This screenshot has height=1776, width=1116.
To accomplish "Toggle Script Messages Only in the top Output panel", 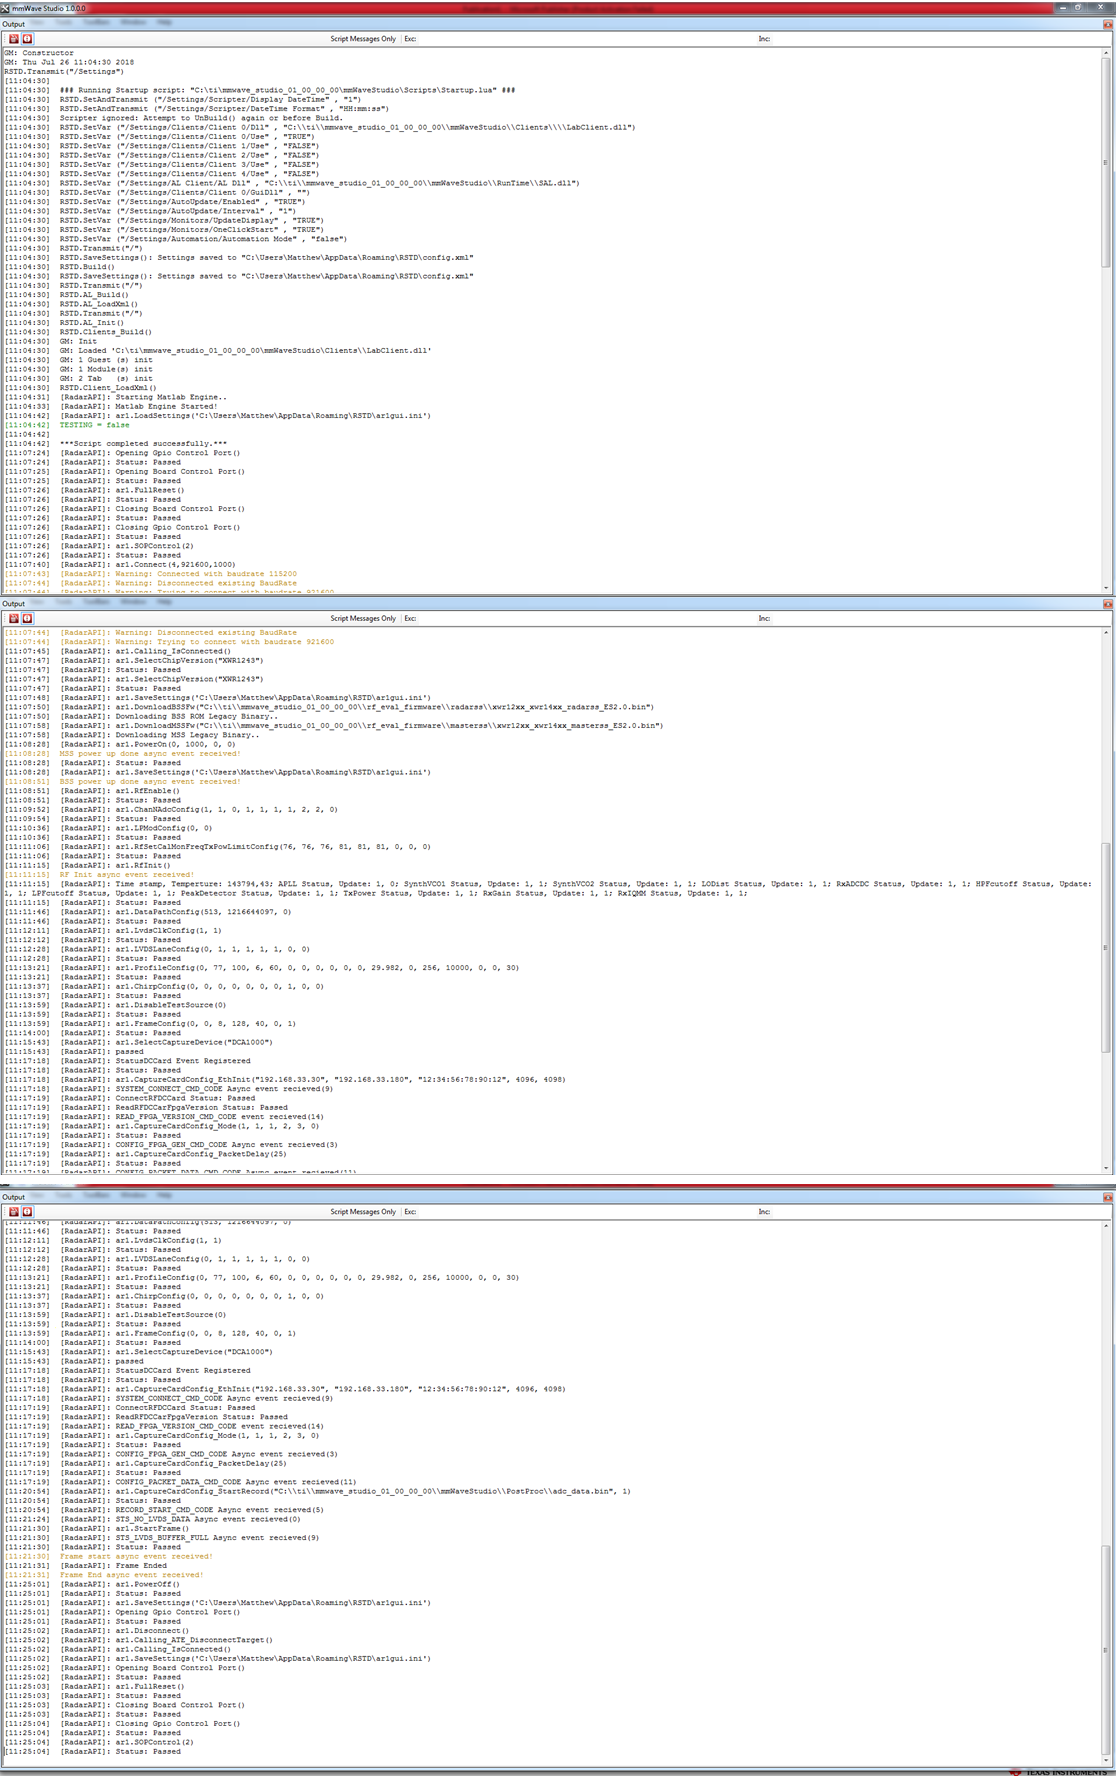I will tap(363, 39).
